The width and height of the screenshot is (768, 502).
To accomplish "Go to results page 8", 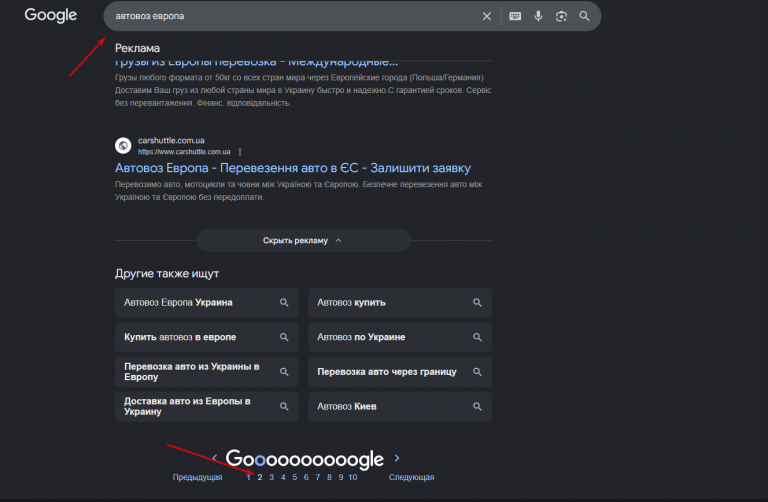I will click(x=329, y=477).
